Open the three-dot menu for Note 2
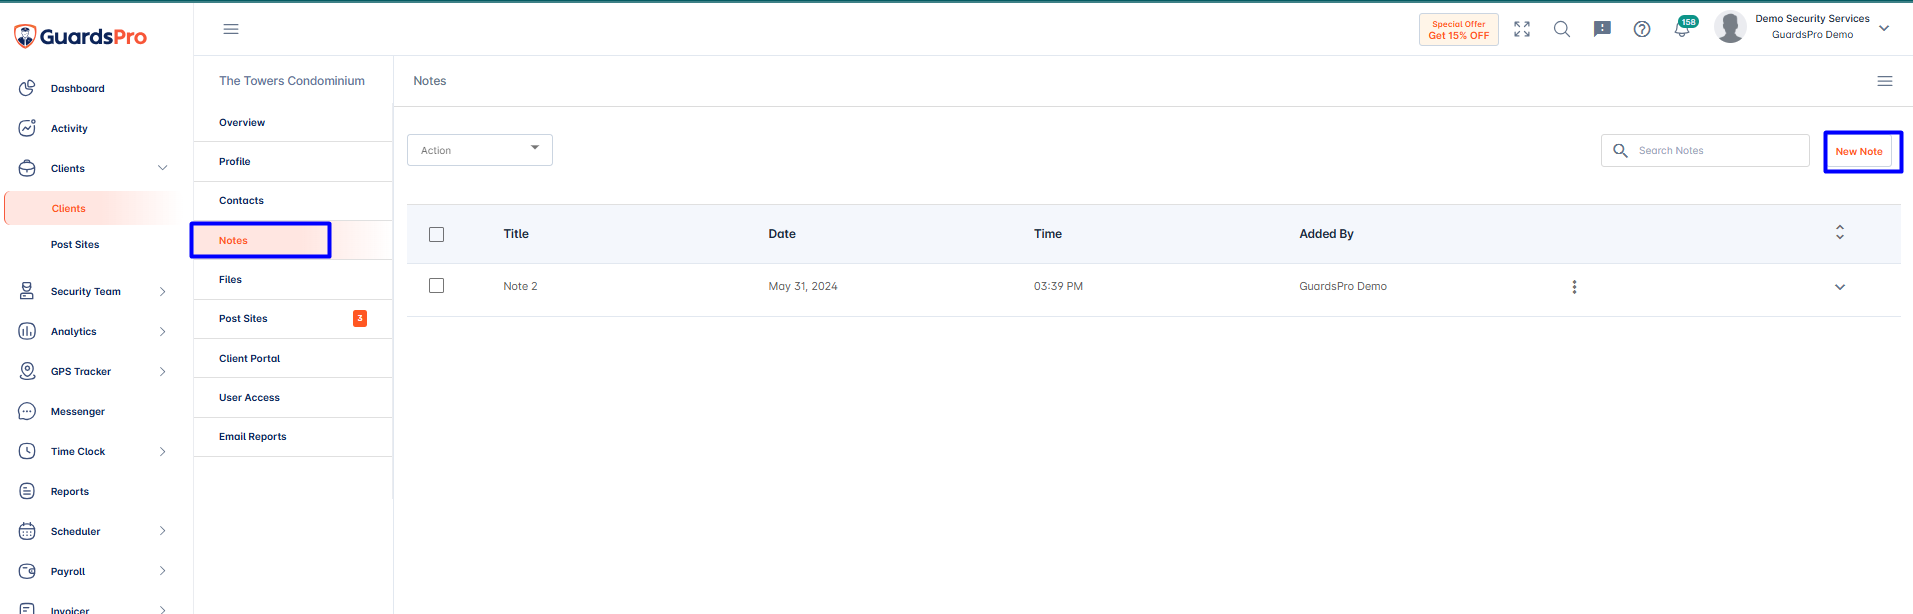 (1574, 287)
